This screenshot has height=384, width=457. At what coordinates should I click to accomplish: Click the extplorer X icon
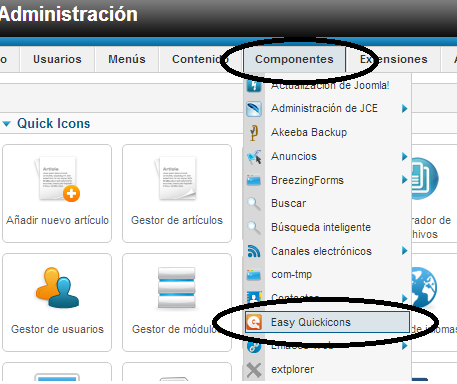coord(254,370)
